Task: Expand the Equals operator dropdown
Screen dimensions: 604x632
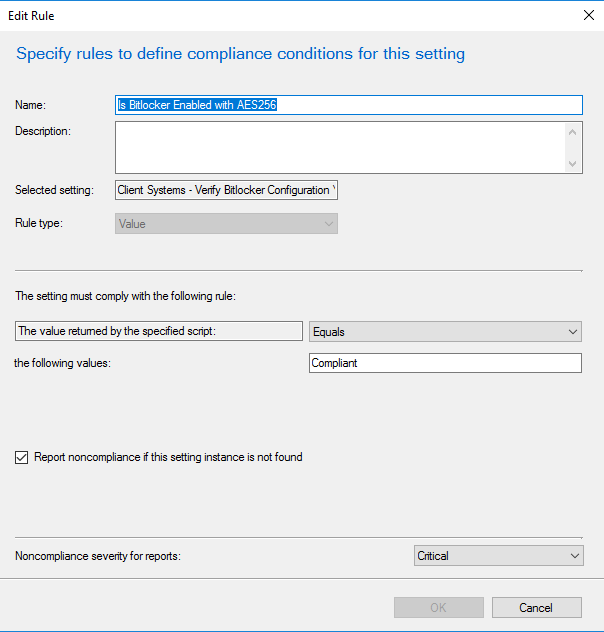Action: (x=445, y=332)
